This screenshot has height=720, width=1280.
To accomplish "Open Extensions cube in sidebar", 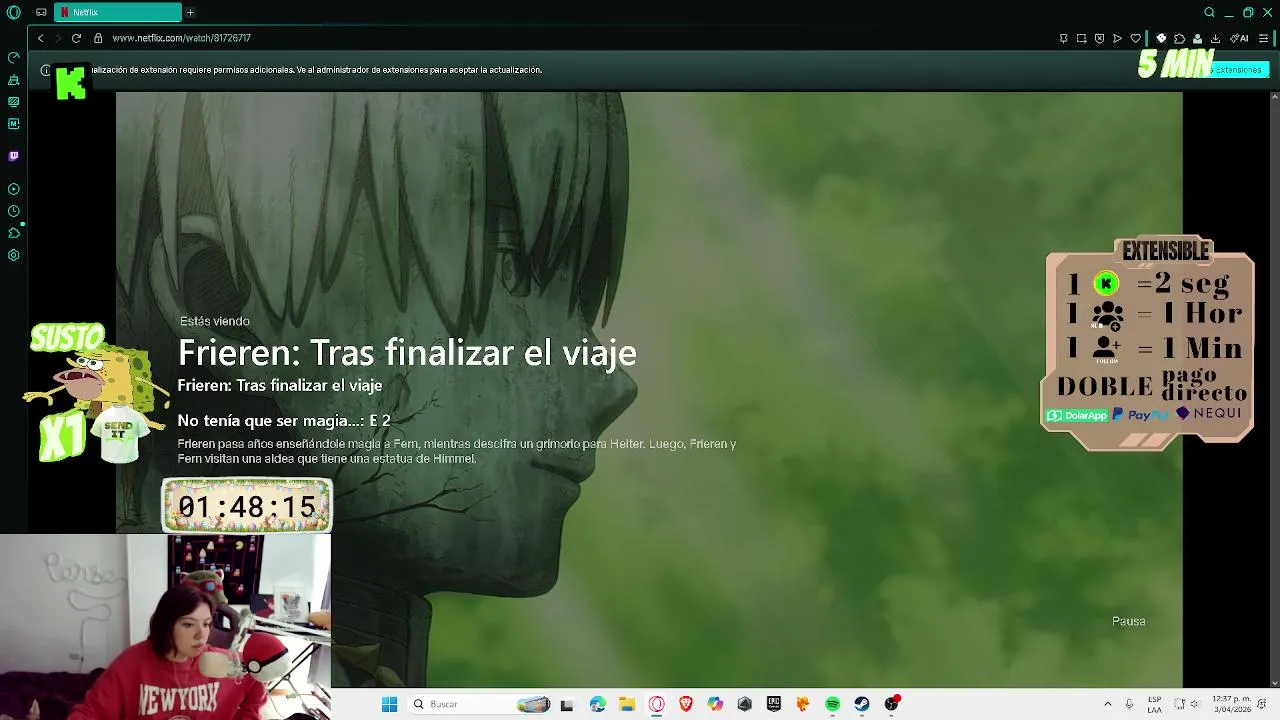I will [13, 233].
